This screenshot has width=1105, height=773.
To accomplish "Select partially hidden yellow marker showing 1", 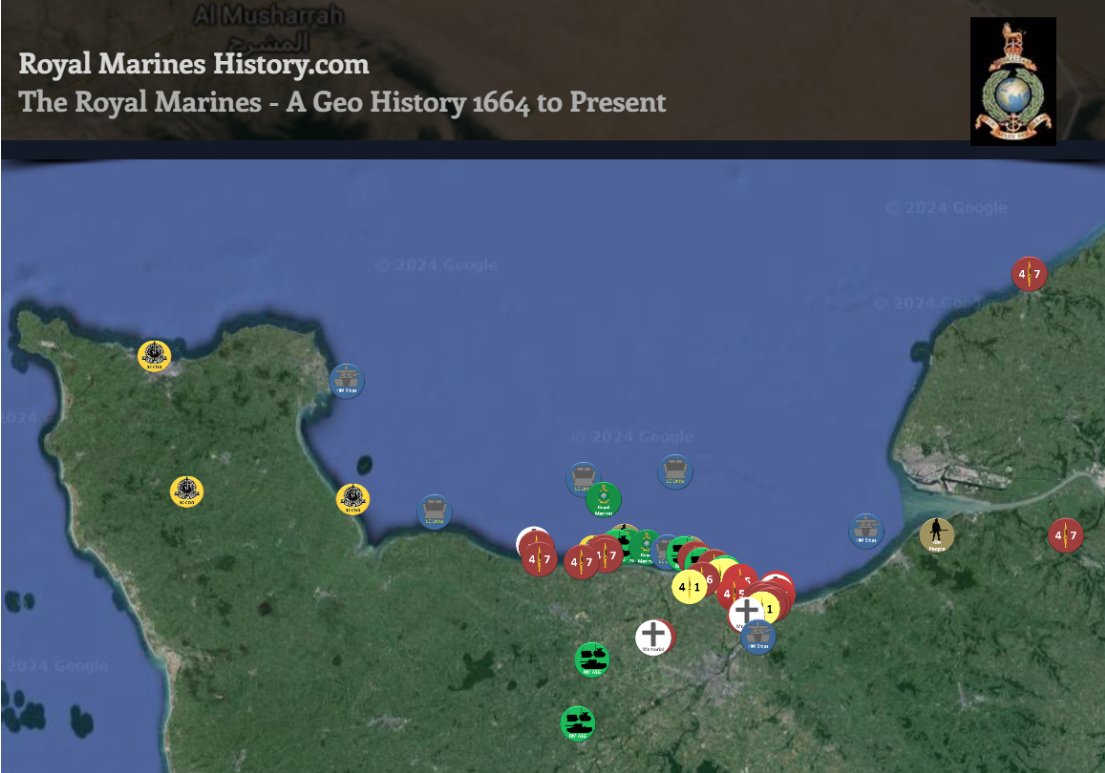I will coord(770,609).
